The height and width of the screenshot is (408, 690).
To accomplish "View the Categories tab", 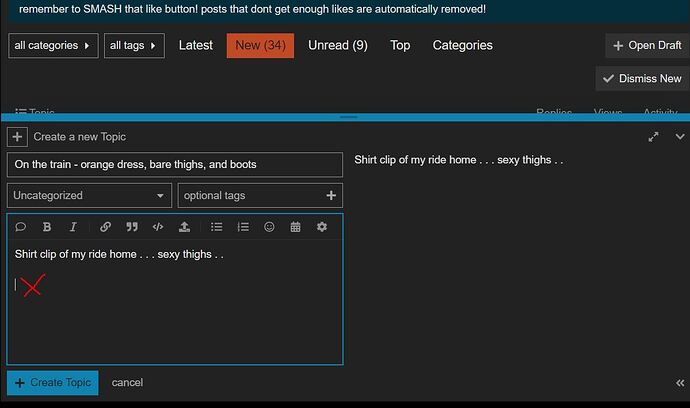I will [462, 45].
